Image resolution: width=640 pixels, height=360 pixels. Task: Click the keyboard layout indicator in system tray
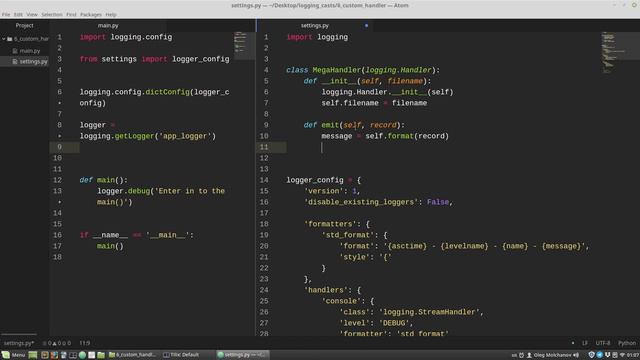(514, 355)
